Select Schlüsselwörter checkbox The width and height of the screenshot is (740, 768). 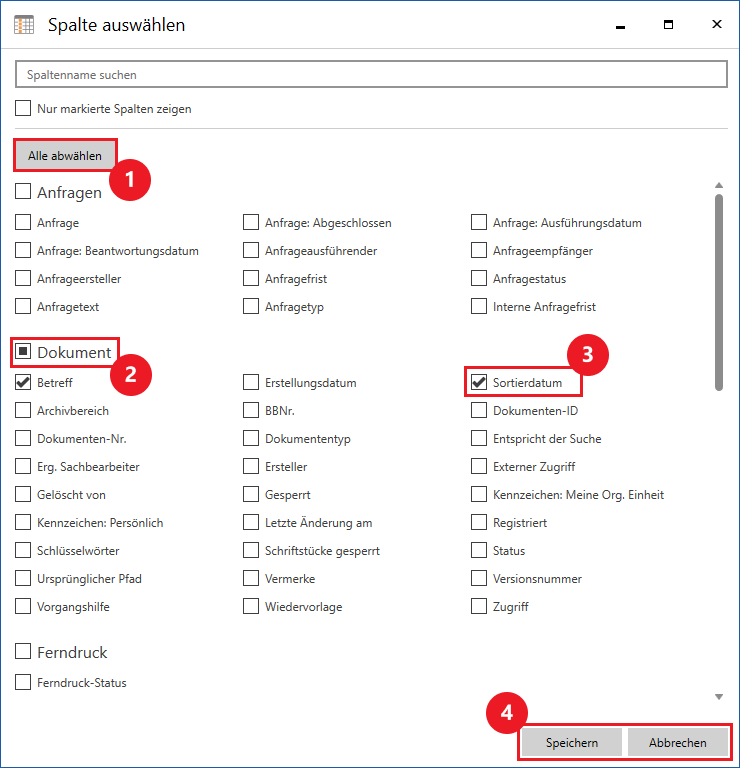coord(23,550)
